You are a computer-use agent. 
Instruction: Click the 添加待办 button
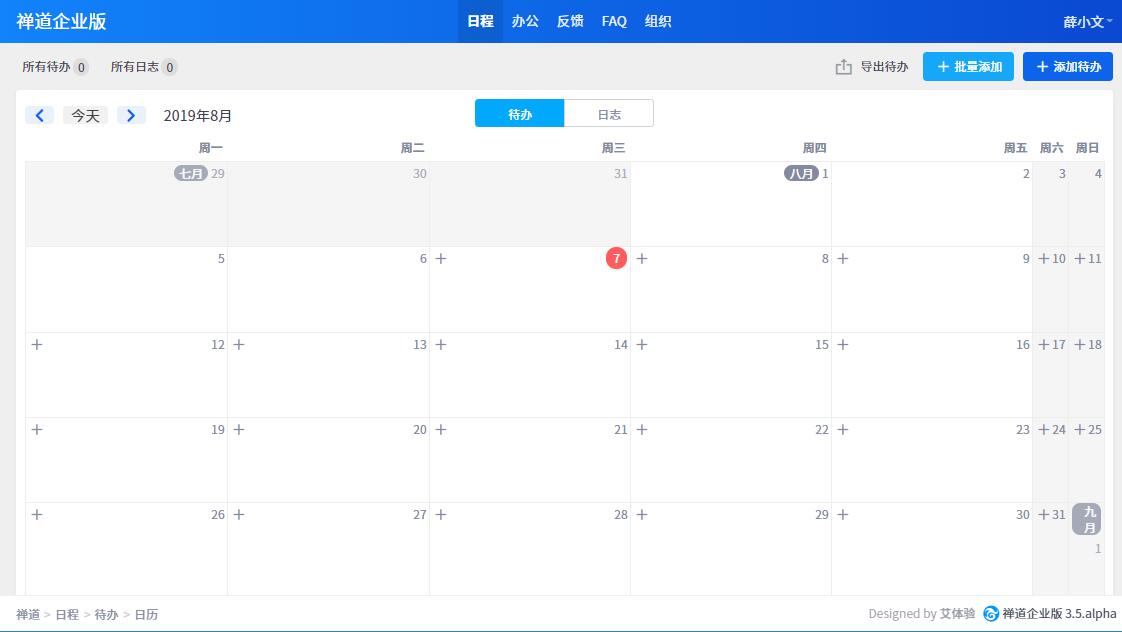(x=1067, y=67)
